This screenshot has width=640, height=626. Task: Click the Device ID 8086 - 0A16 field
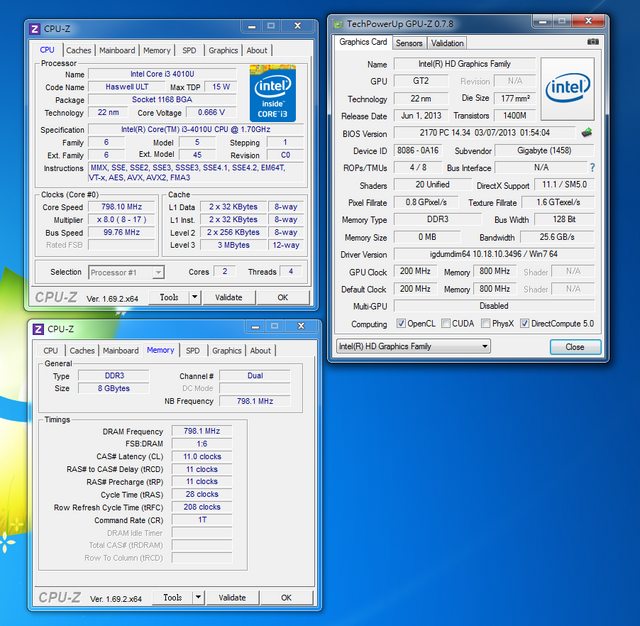pos(418,151)
